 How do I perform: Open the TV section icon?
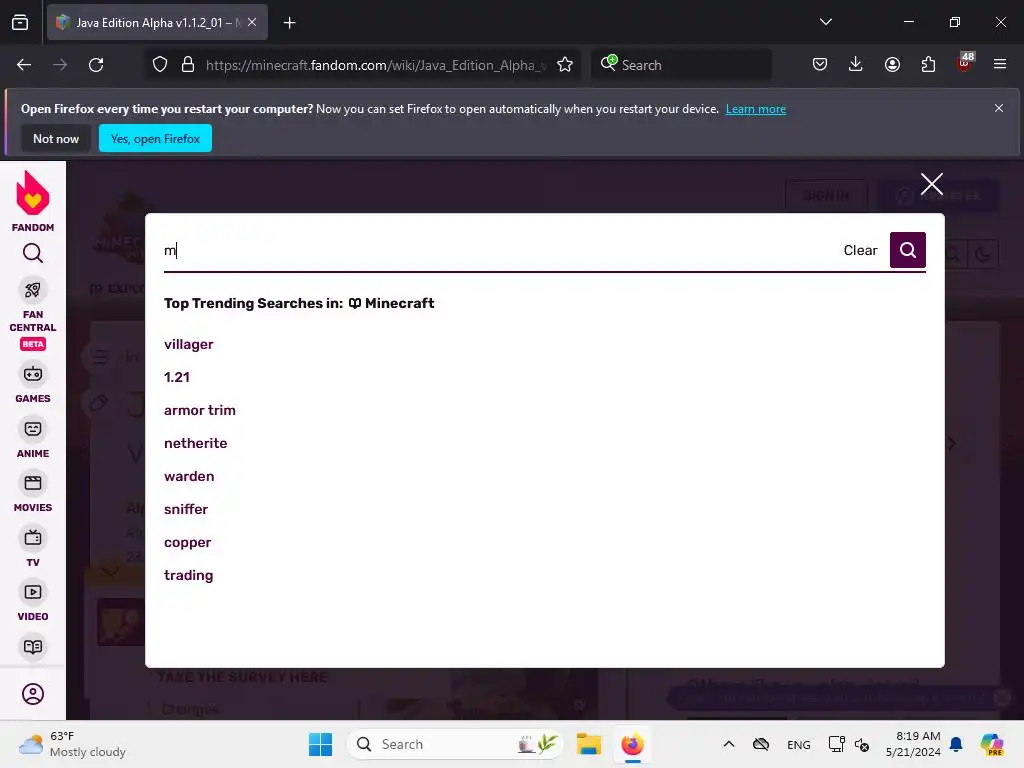[33, 538]
